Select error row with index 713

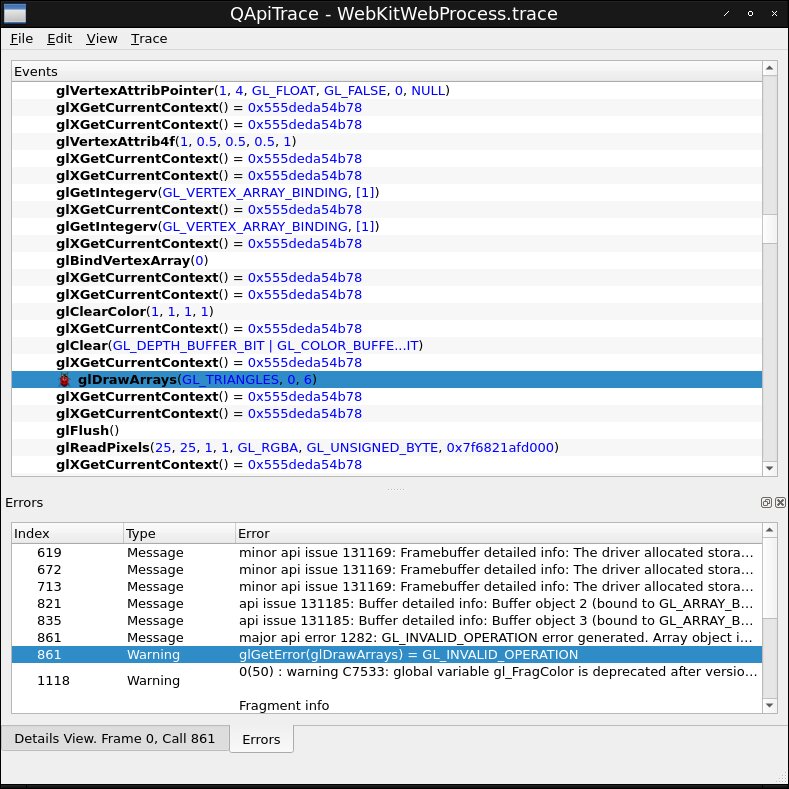(x=387, y=587)
